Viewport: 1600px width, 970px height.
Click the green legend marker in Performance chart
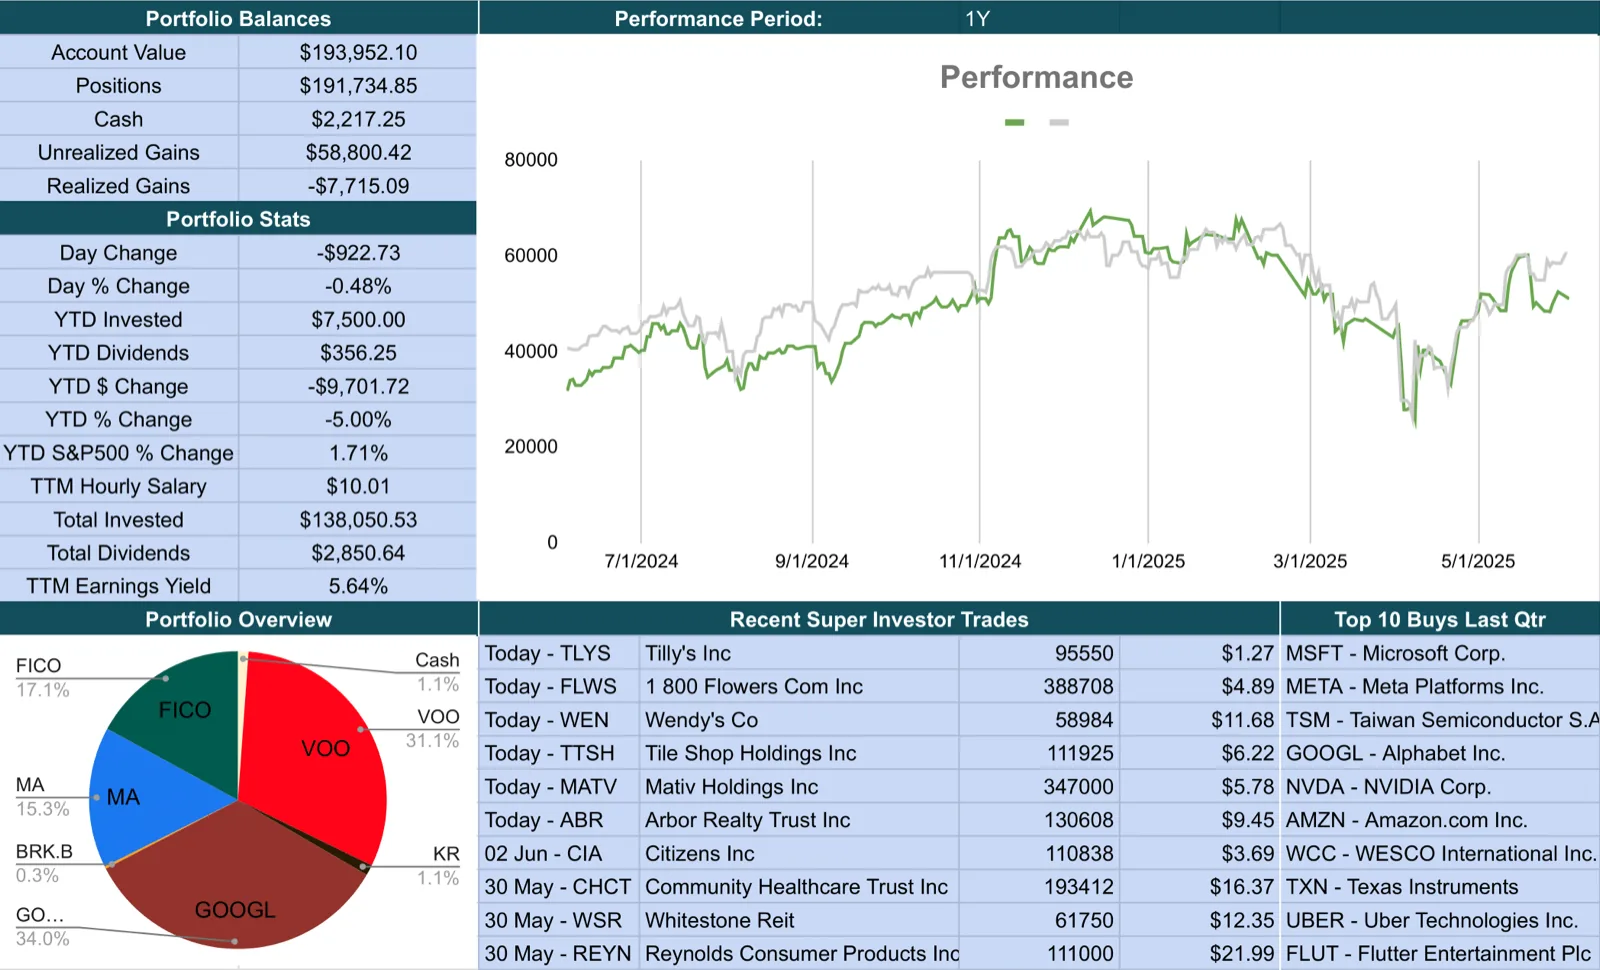click(1014, 122)
